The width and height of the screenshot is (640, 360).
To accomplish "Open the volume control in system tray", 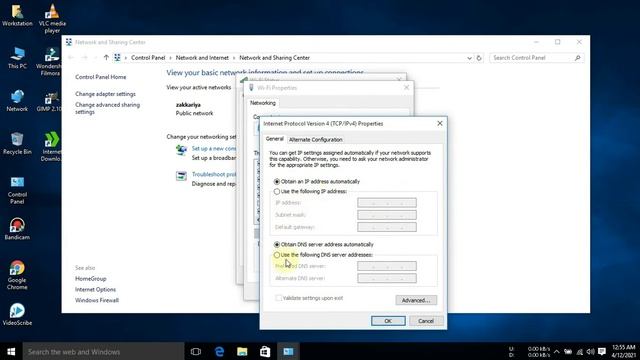I will pyautogui.click(x=590, y=351).
